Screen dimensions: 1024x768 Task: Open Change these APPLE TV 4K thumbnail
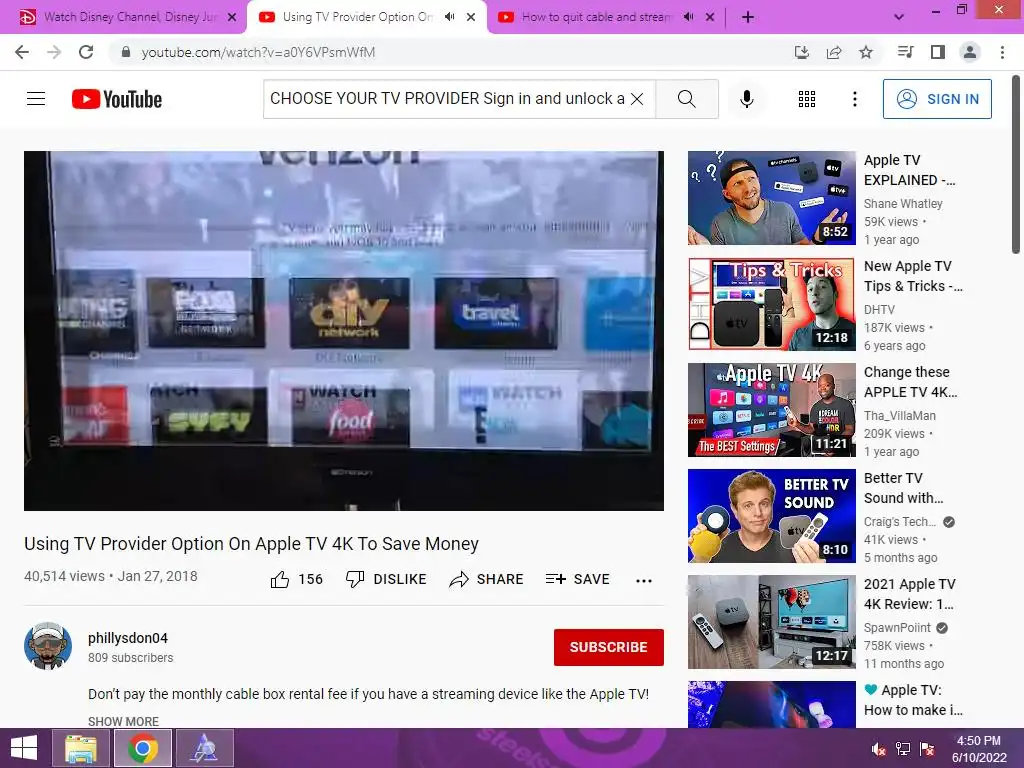[771, 409]
